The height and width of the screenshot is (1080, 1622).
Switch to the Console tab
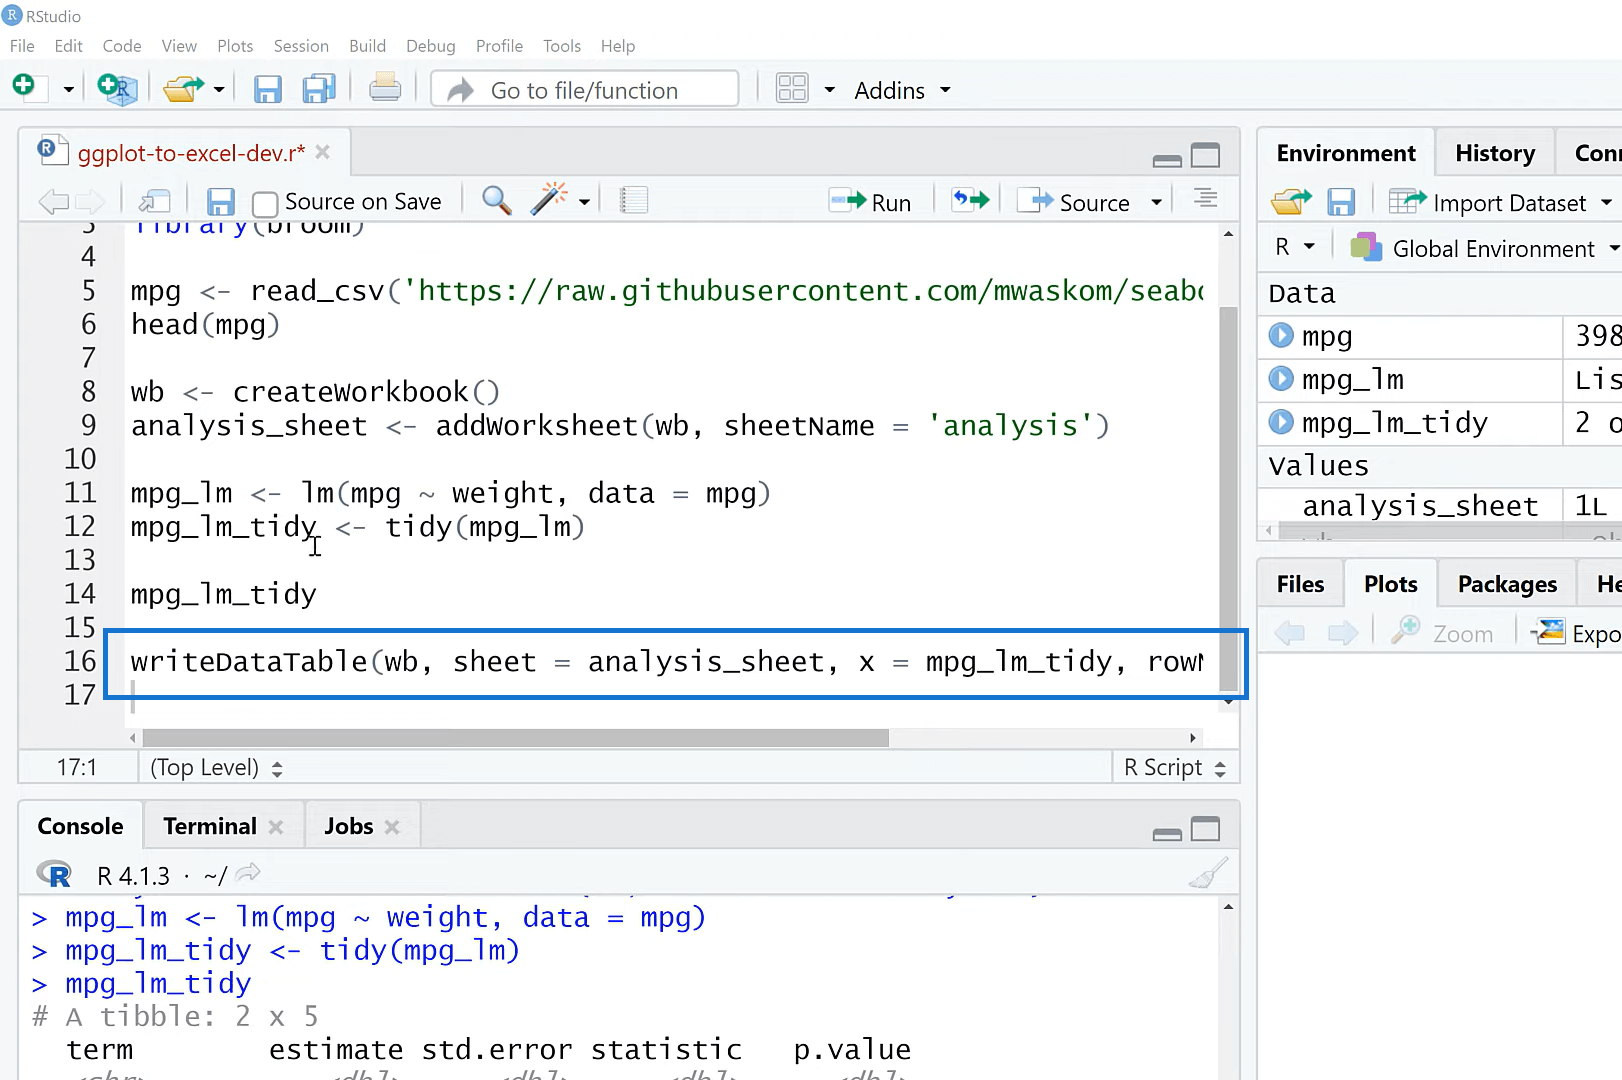tap(80, 826)
